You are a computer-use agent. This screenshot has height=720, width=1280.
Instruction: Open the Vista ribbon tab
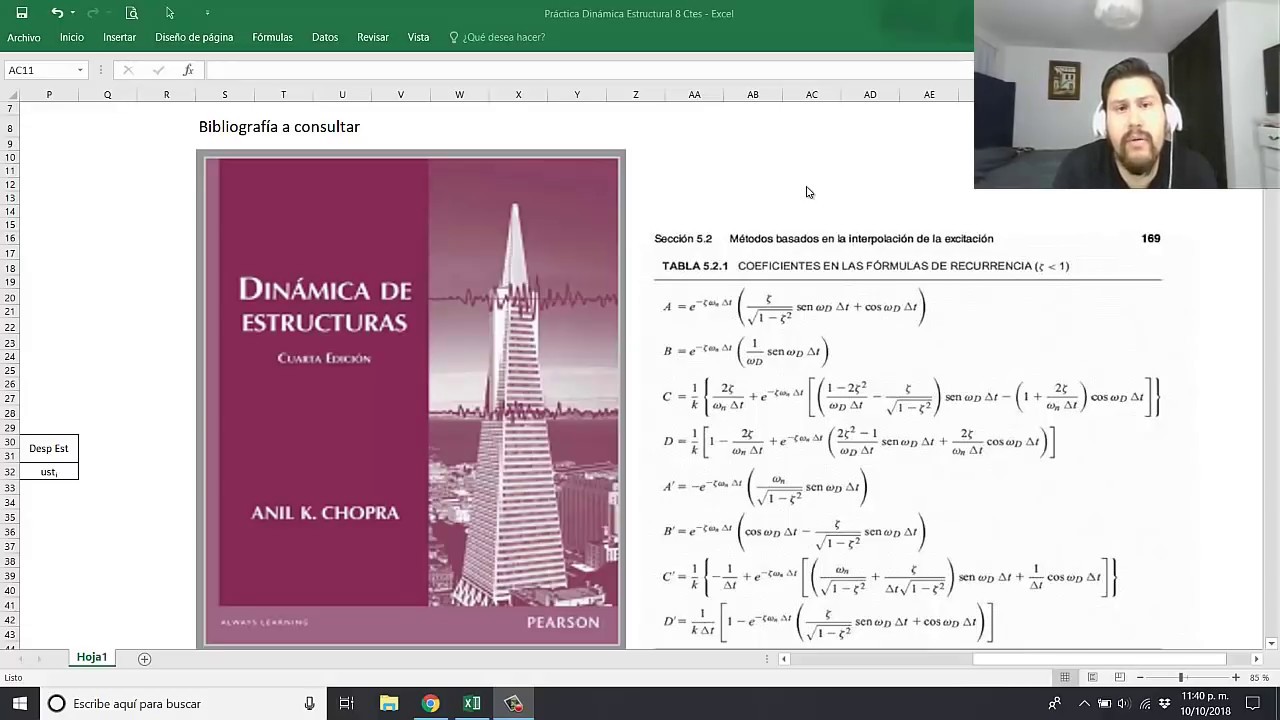(418, 37)
